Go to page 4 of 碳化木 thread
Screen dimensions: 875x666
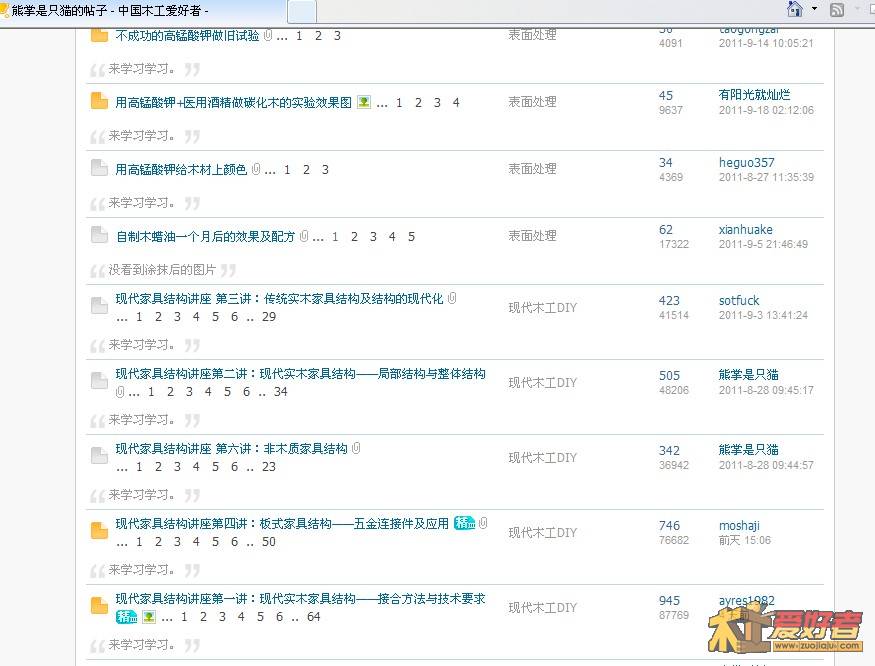[456, 103]
